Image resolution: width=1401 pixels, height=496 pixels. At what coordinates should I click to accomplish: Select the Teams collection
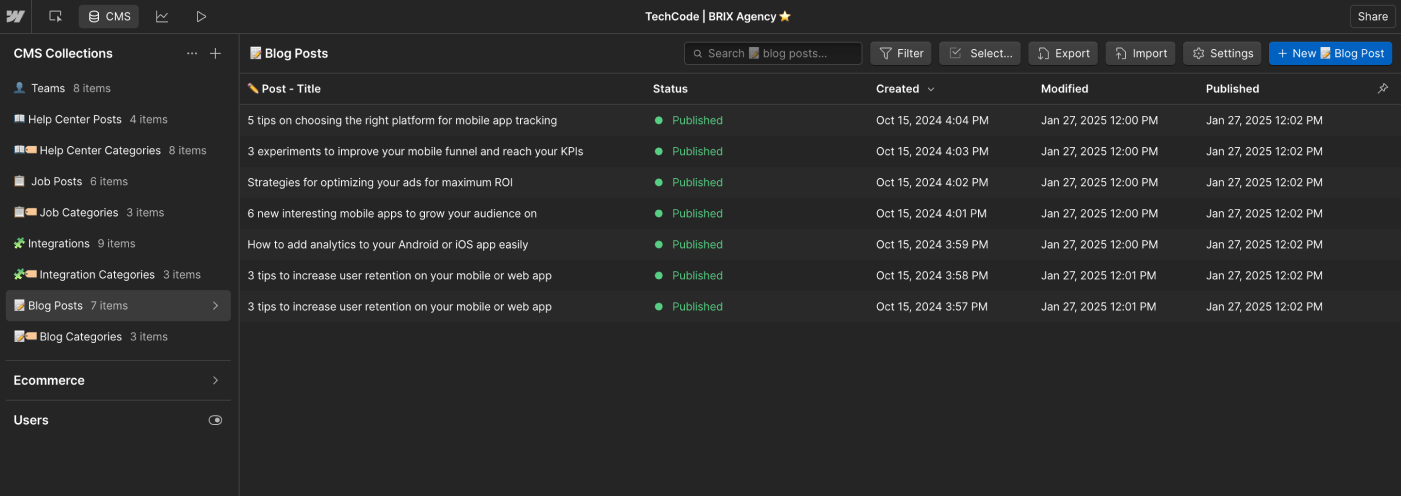click(118, 88)
